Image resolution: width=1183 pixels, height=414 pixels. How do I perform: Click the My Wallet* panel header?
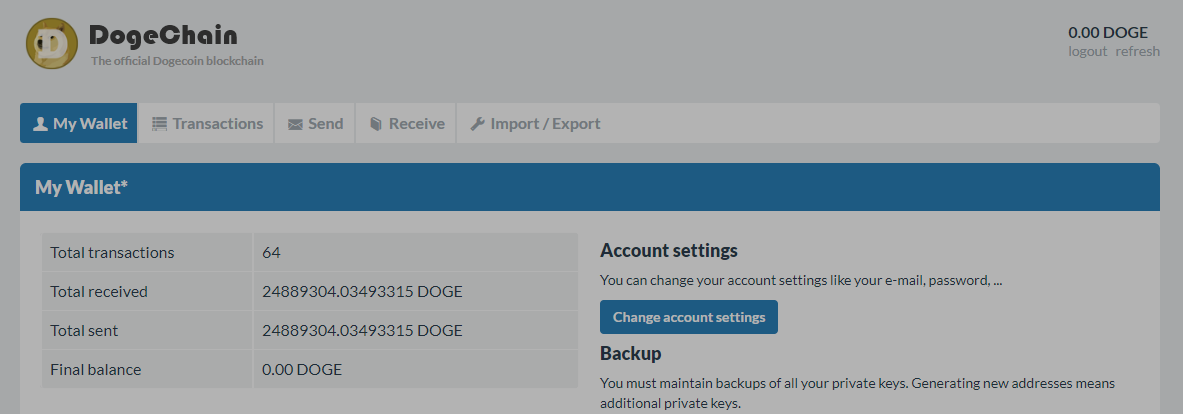589,187
